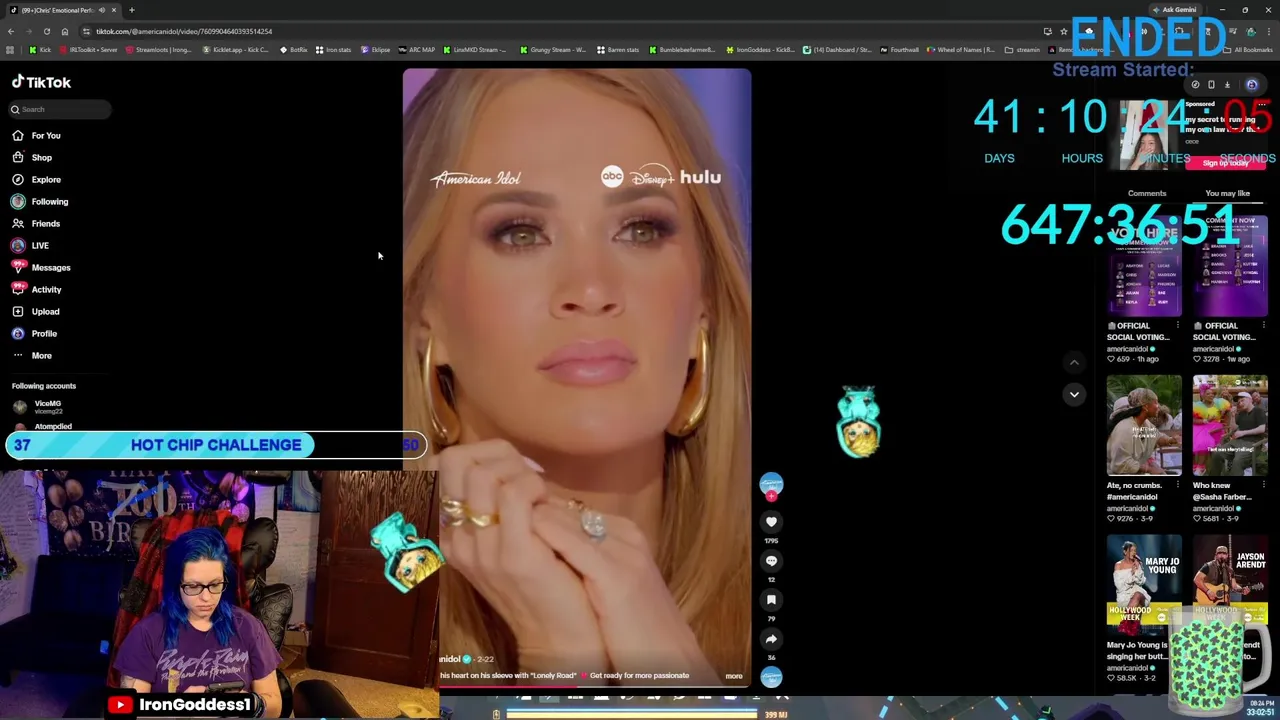The width and height of the screenshot is (1280, 720).
Task: Open the ARC MAP bookmark
Action: (x=417, y=49)
